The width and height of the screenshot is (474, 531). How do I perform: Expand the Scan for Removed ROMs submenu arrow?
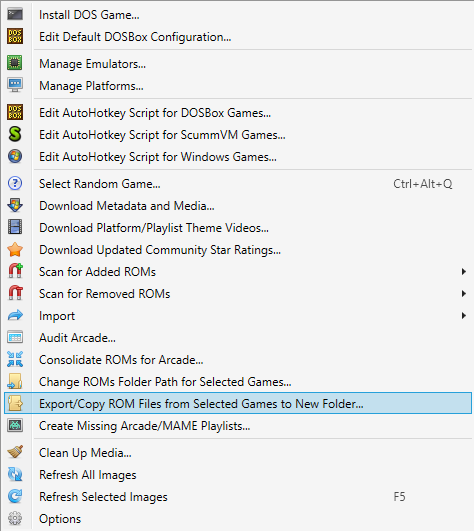click(x=464, y=294)
